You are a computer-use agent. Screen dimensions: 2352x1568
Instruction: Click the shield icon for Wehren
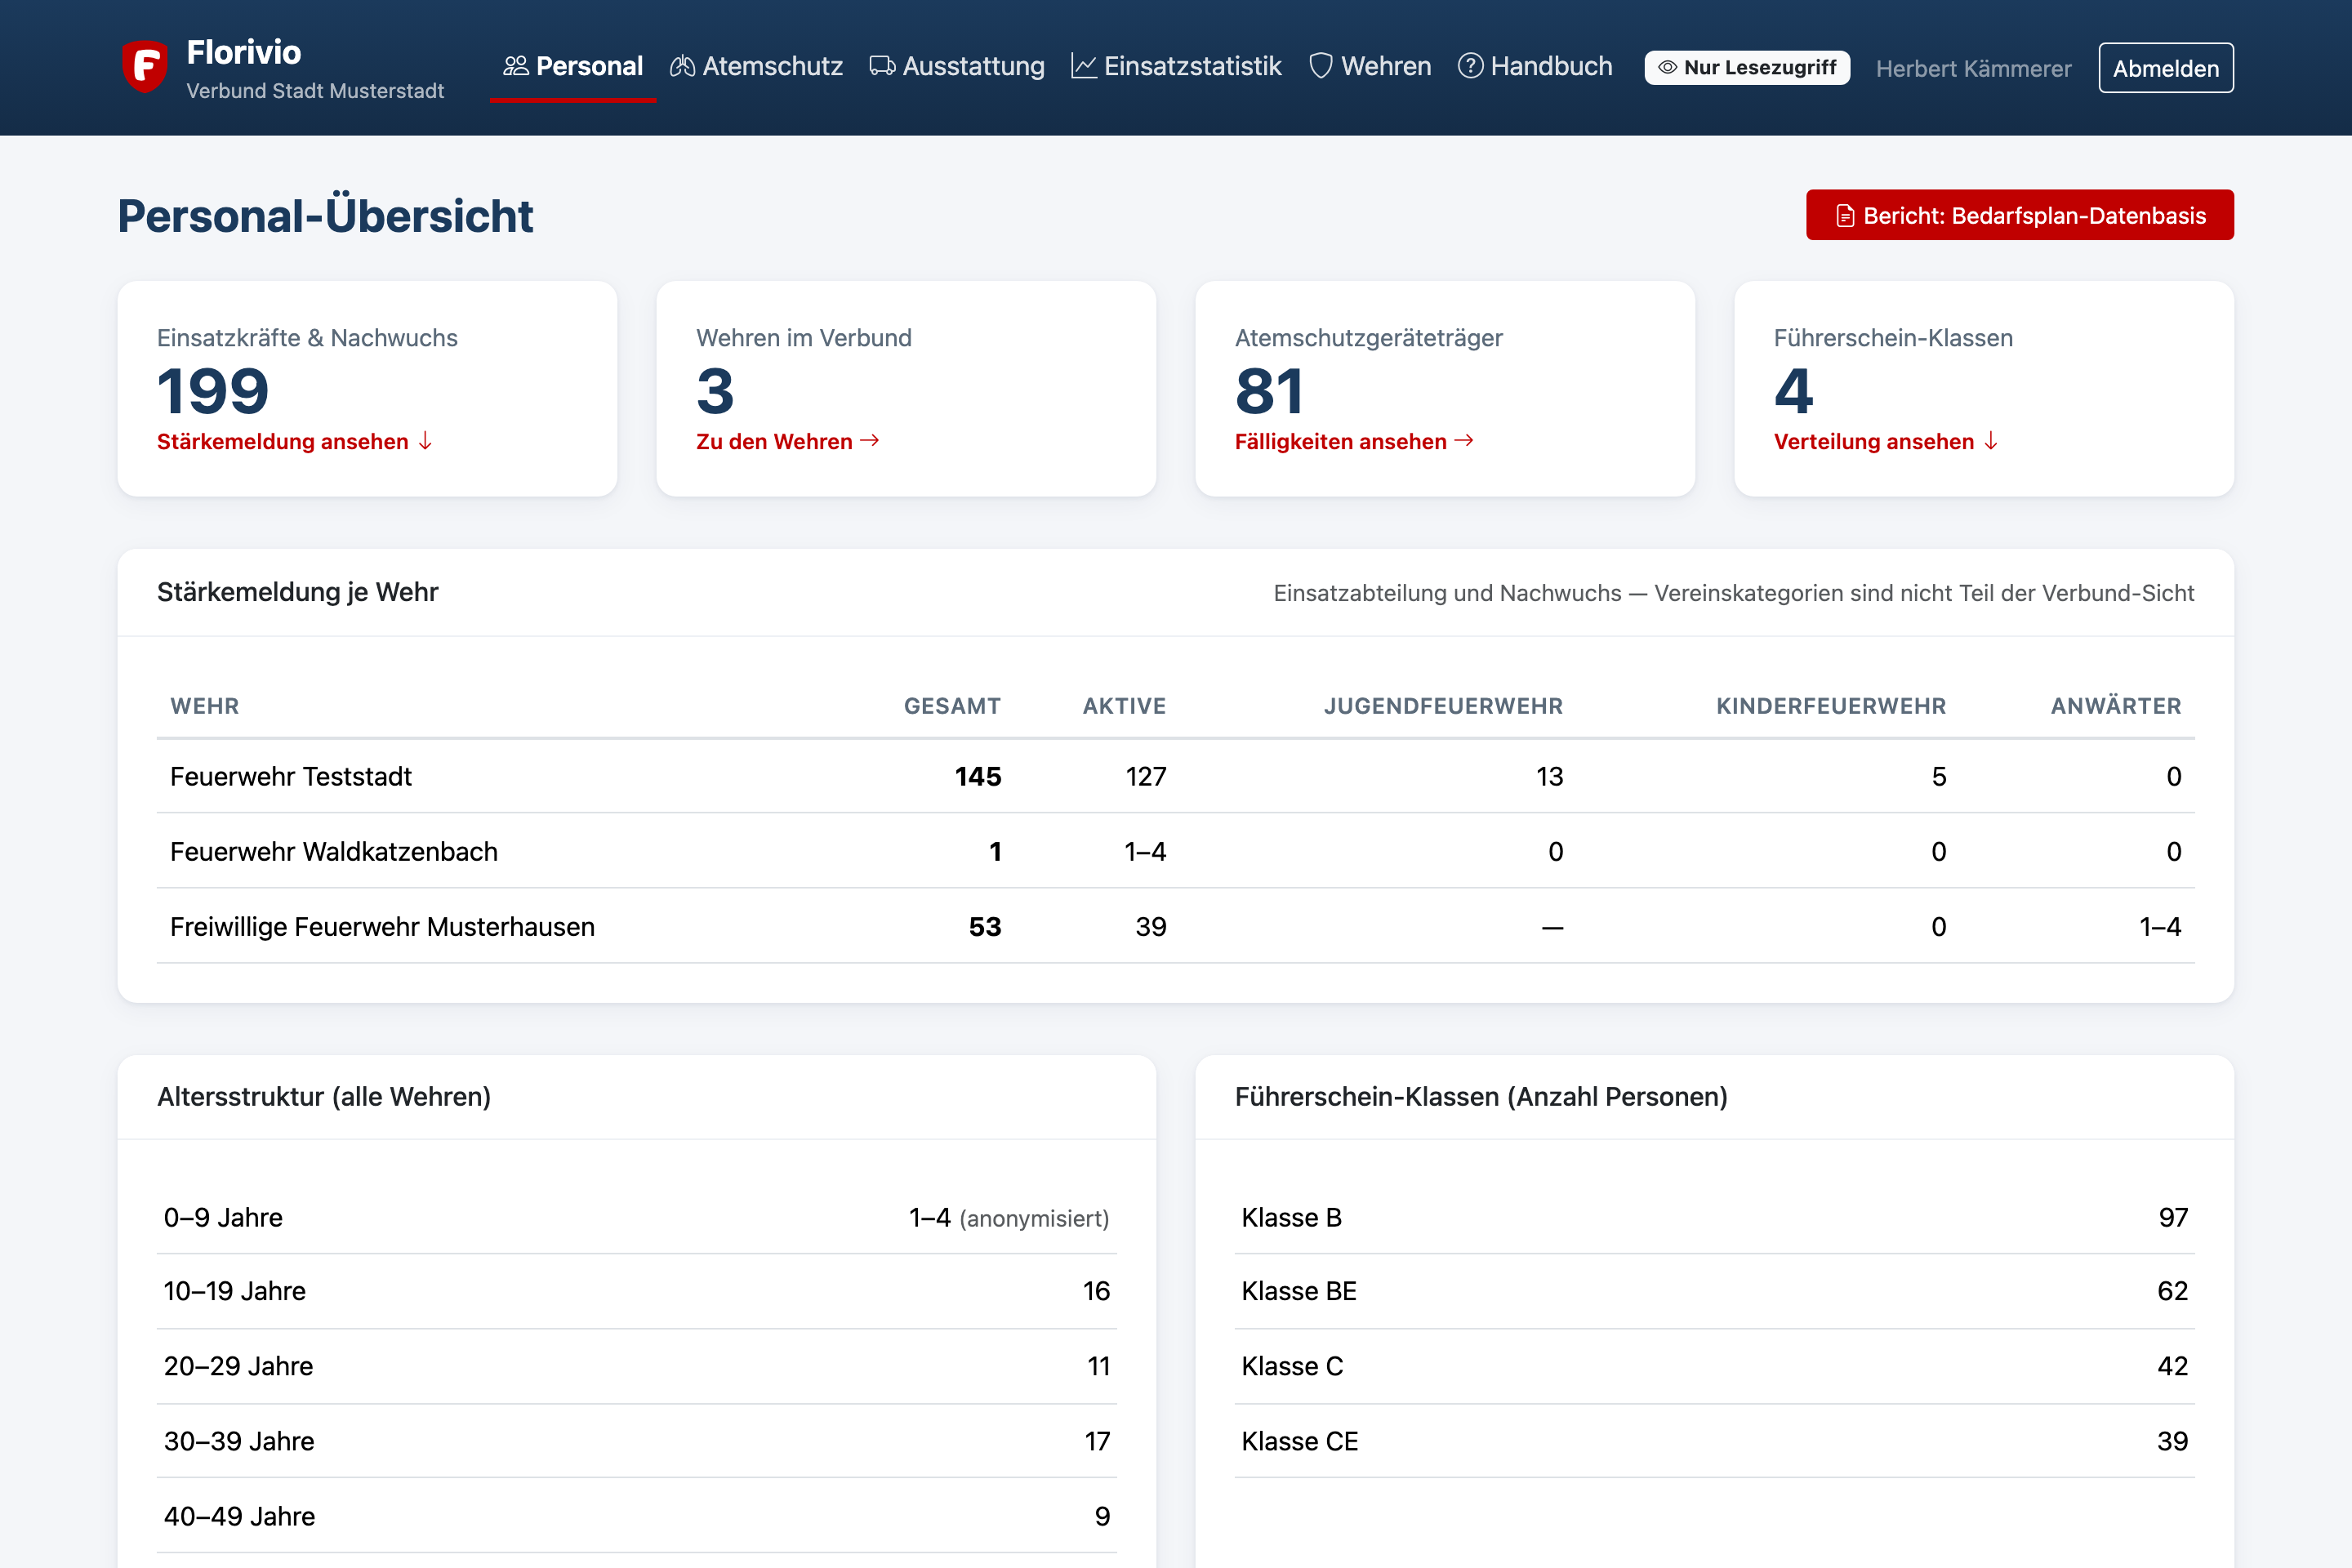click(x=1321, y=66)
